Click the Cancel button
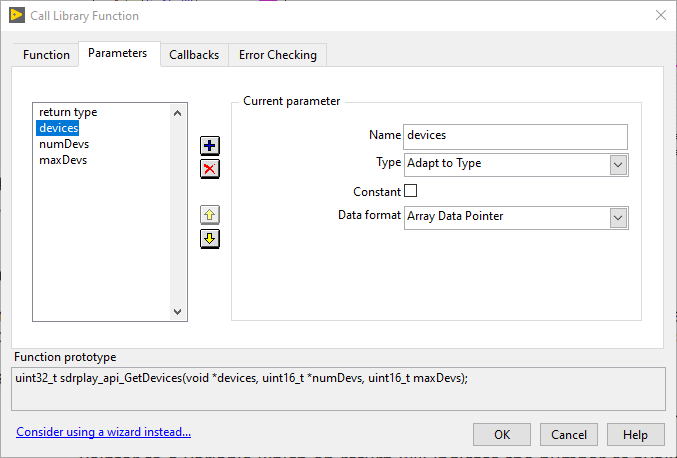The width and height of the screenshot is (677, 458). coord(569,434)
